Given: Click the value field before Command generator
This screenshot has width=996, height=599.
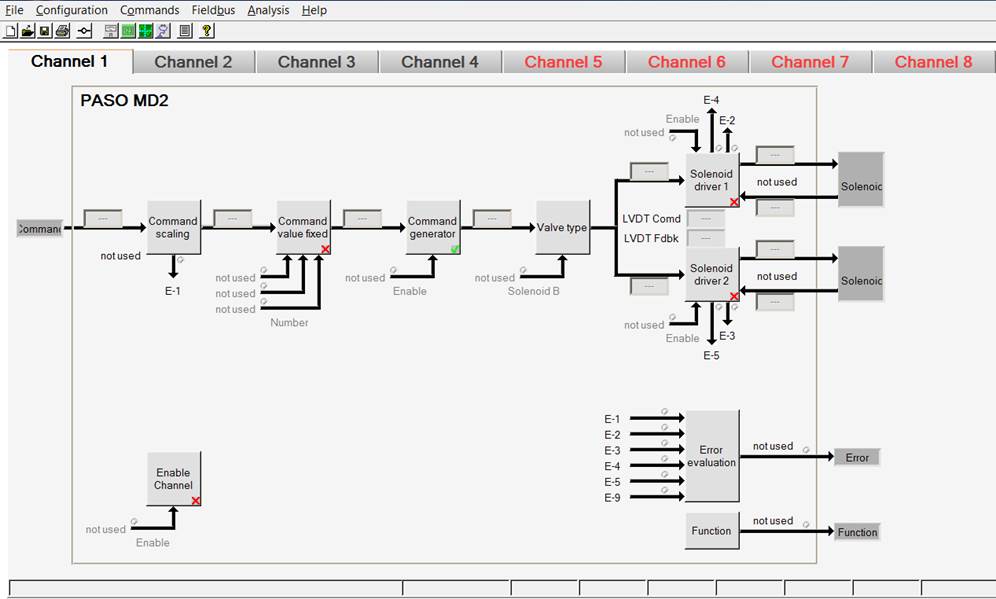Looking at the screenshot, I should 362,219.
